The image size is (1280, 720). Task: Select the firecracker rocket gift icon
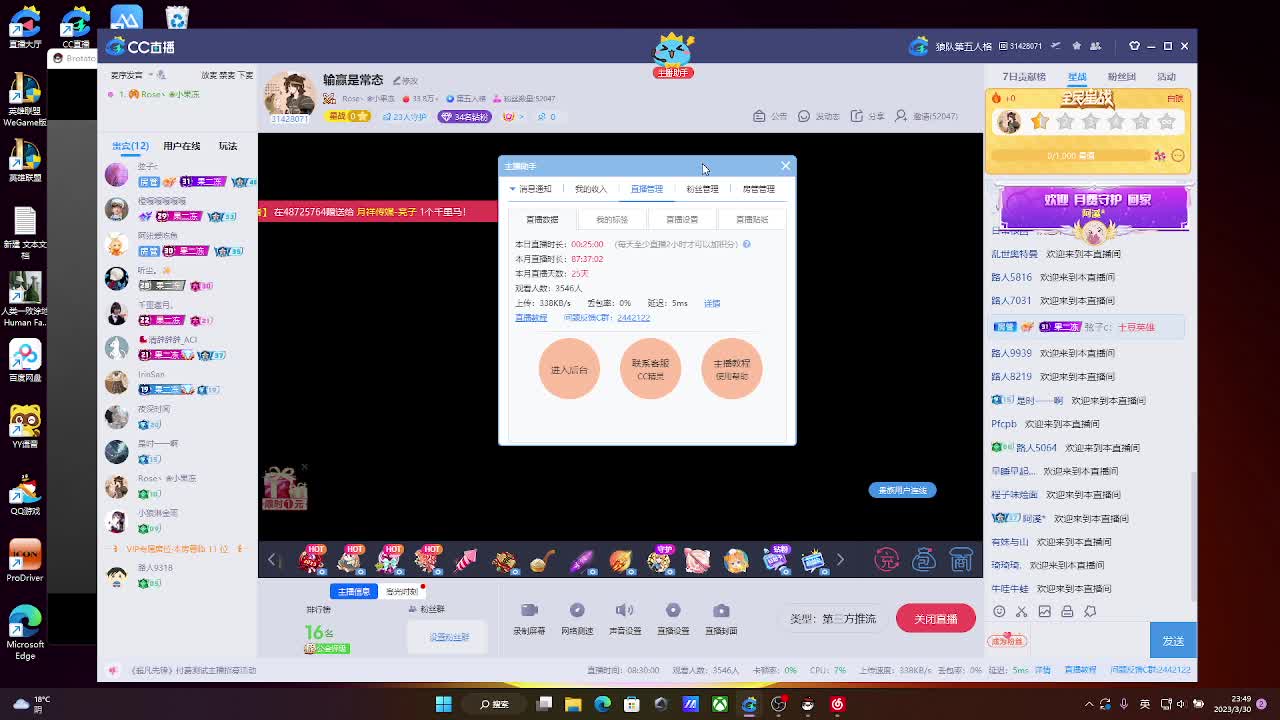[466, 561]
